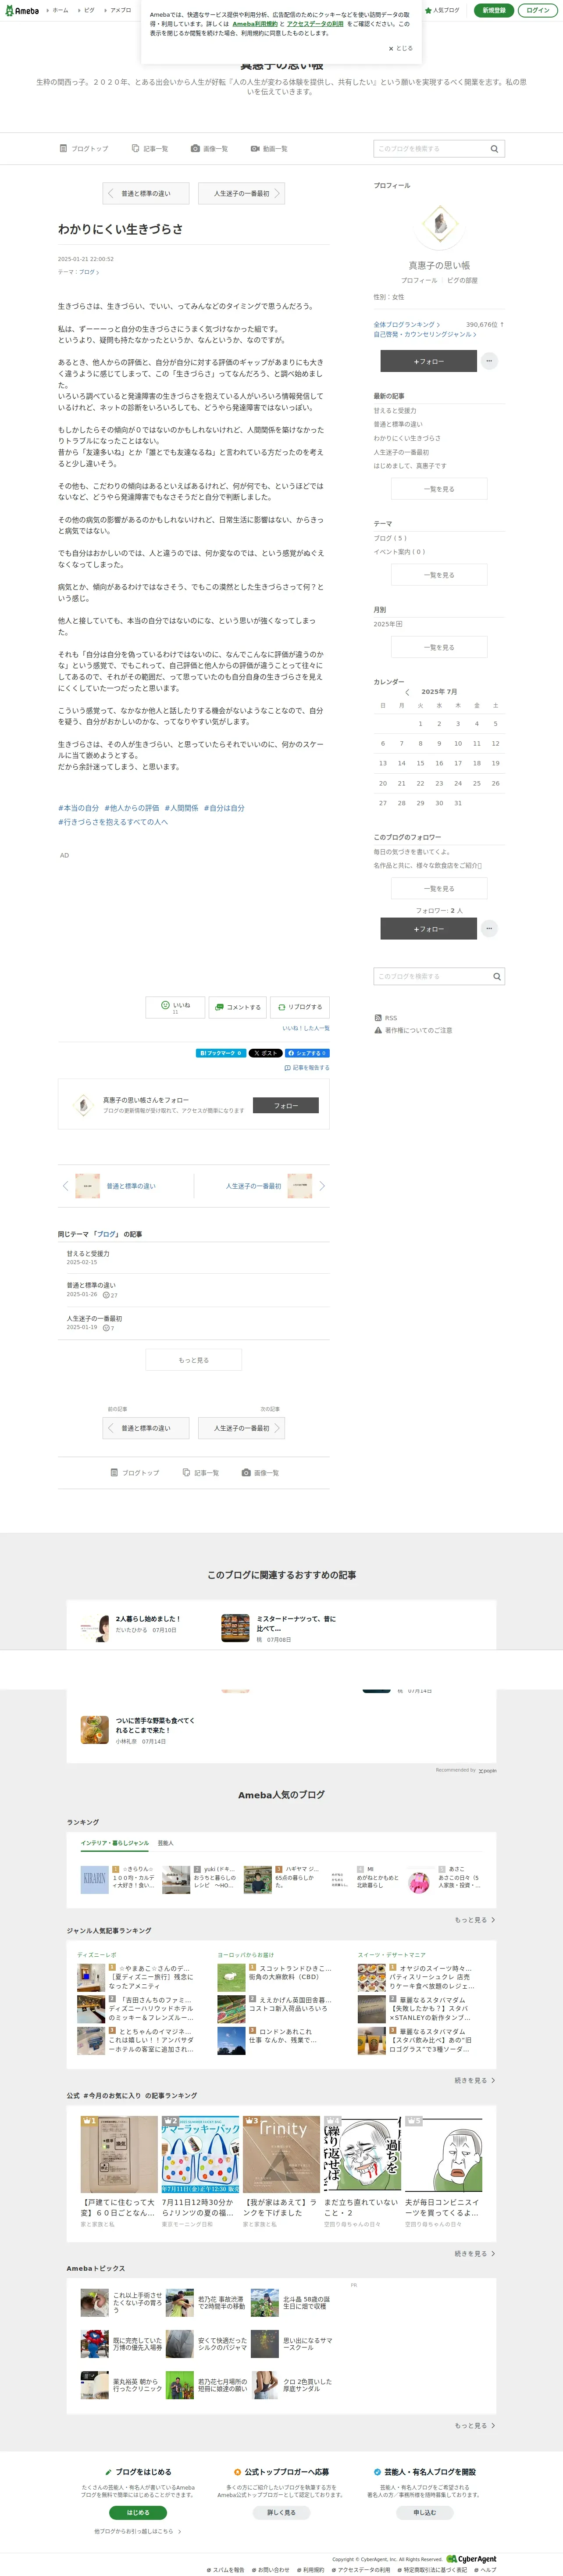
Task: Open the 動画一覧 tab
Action: 269,148
